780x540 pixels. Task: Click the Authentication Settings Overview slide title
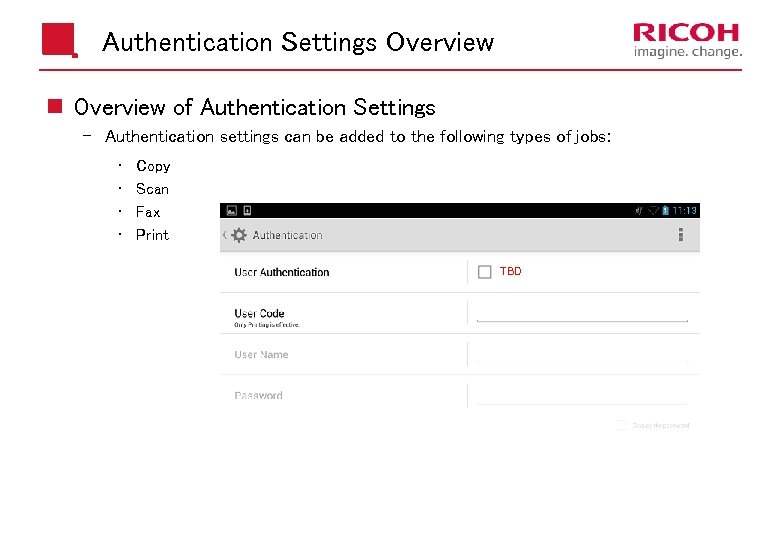(x=298, y=42)
